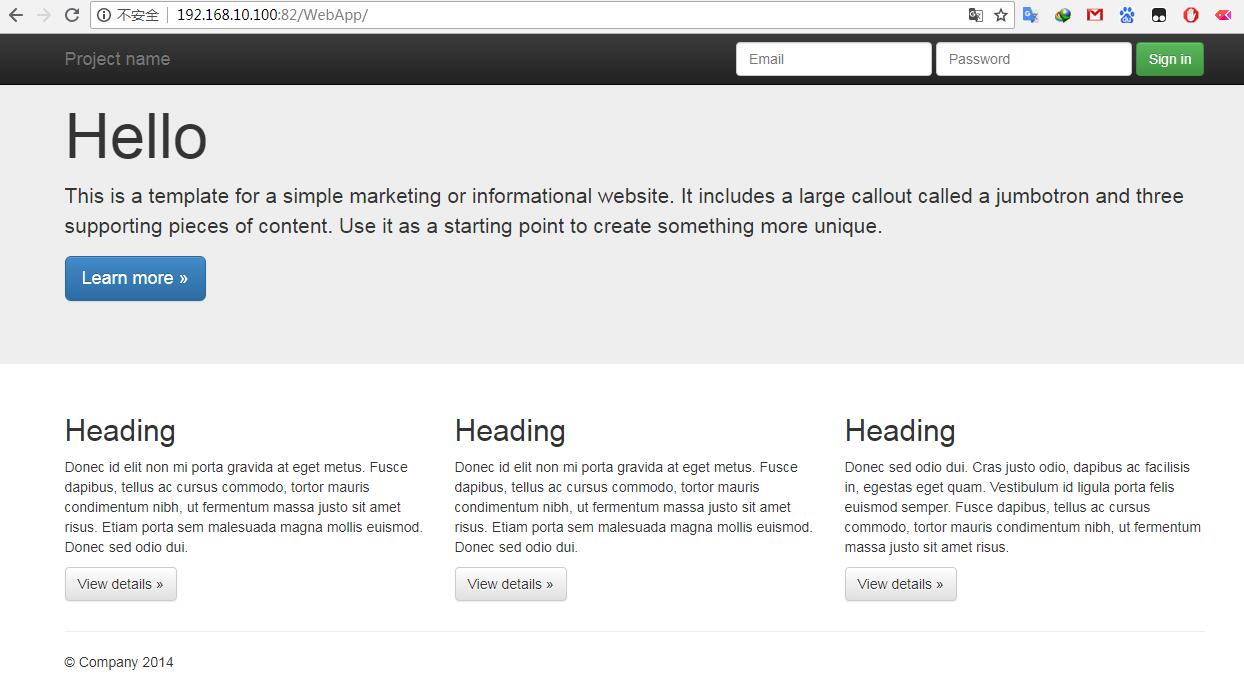This screenshot has width=1244, height=695.
Task: Reload the current page
Action: click(x=72, y=15)
